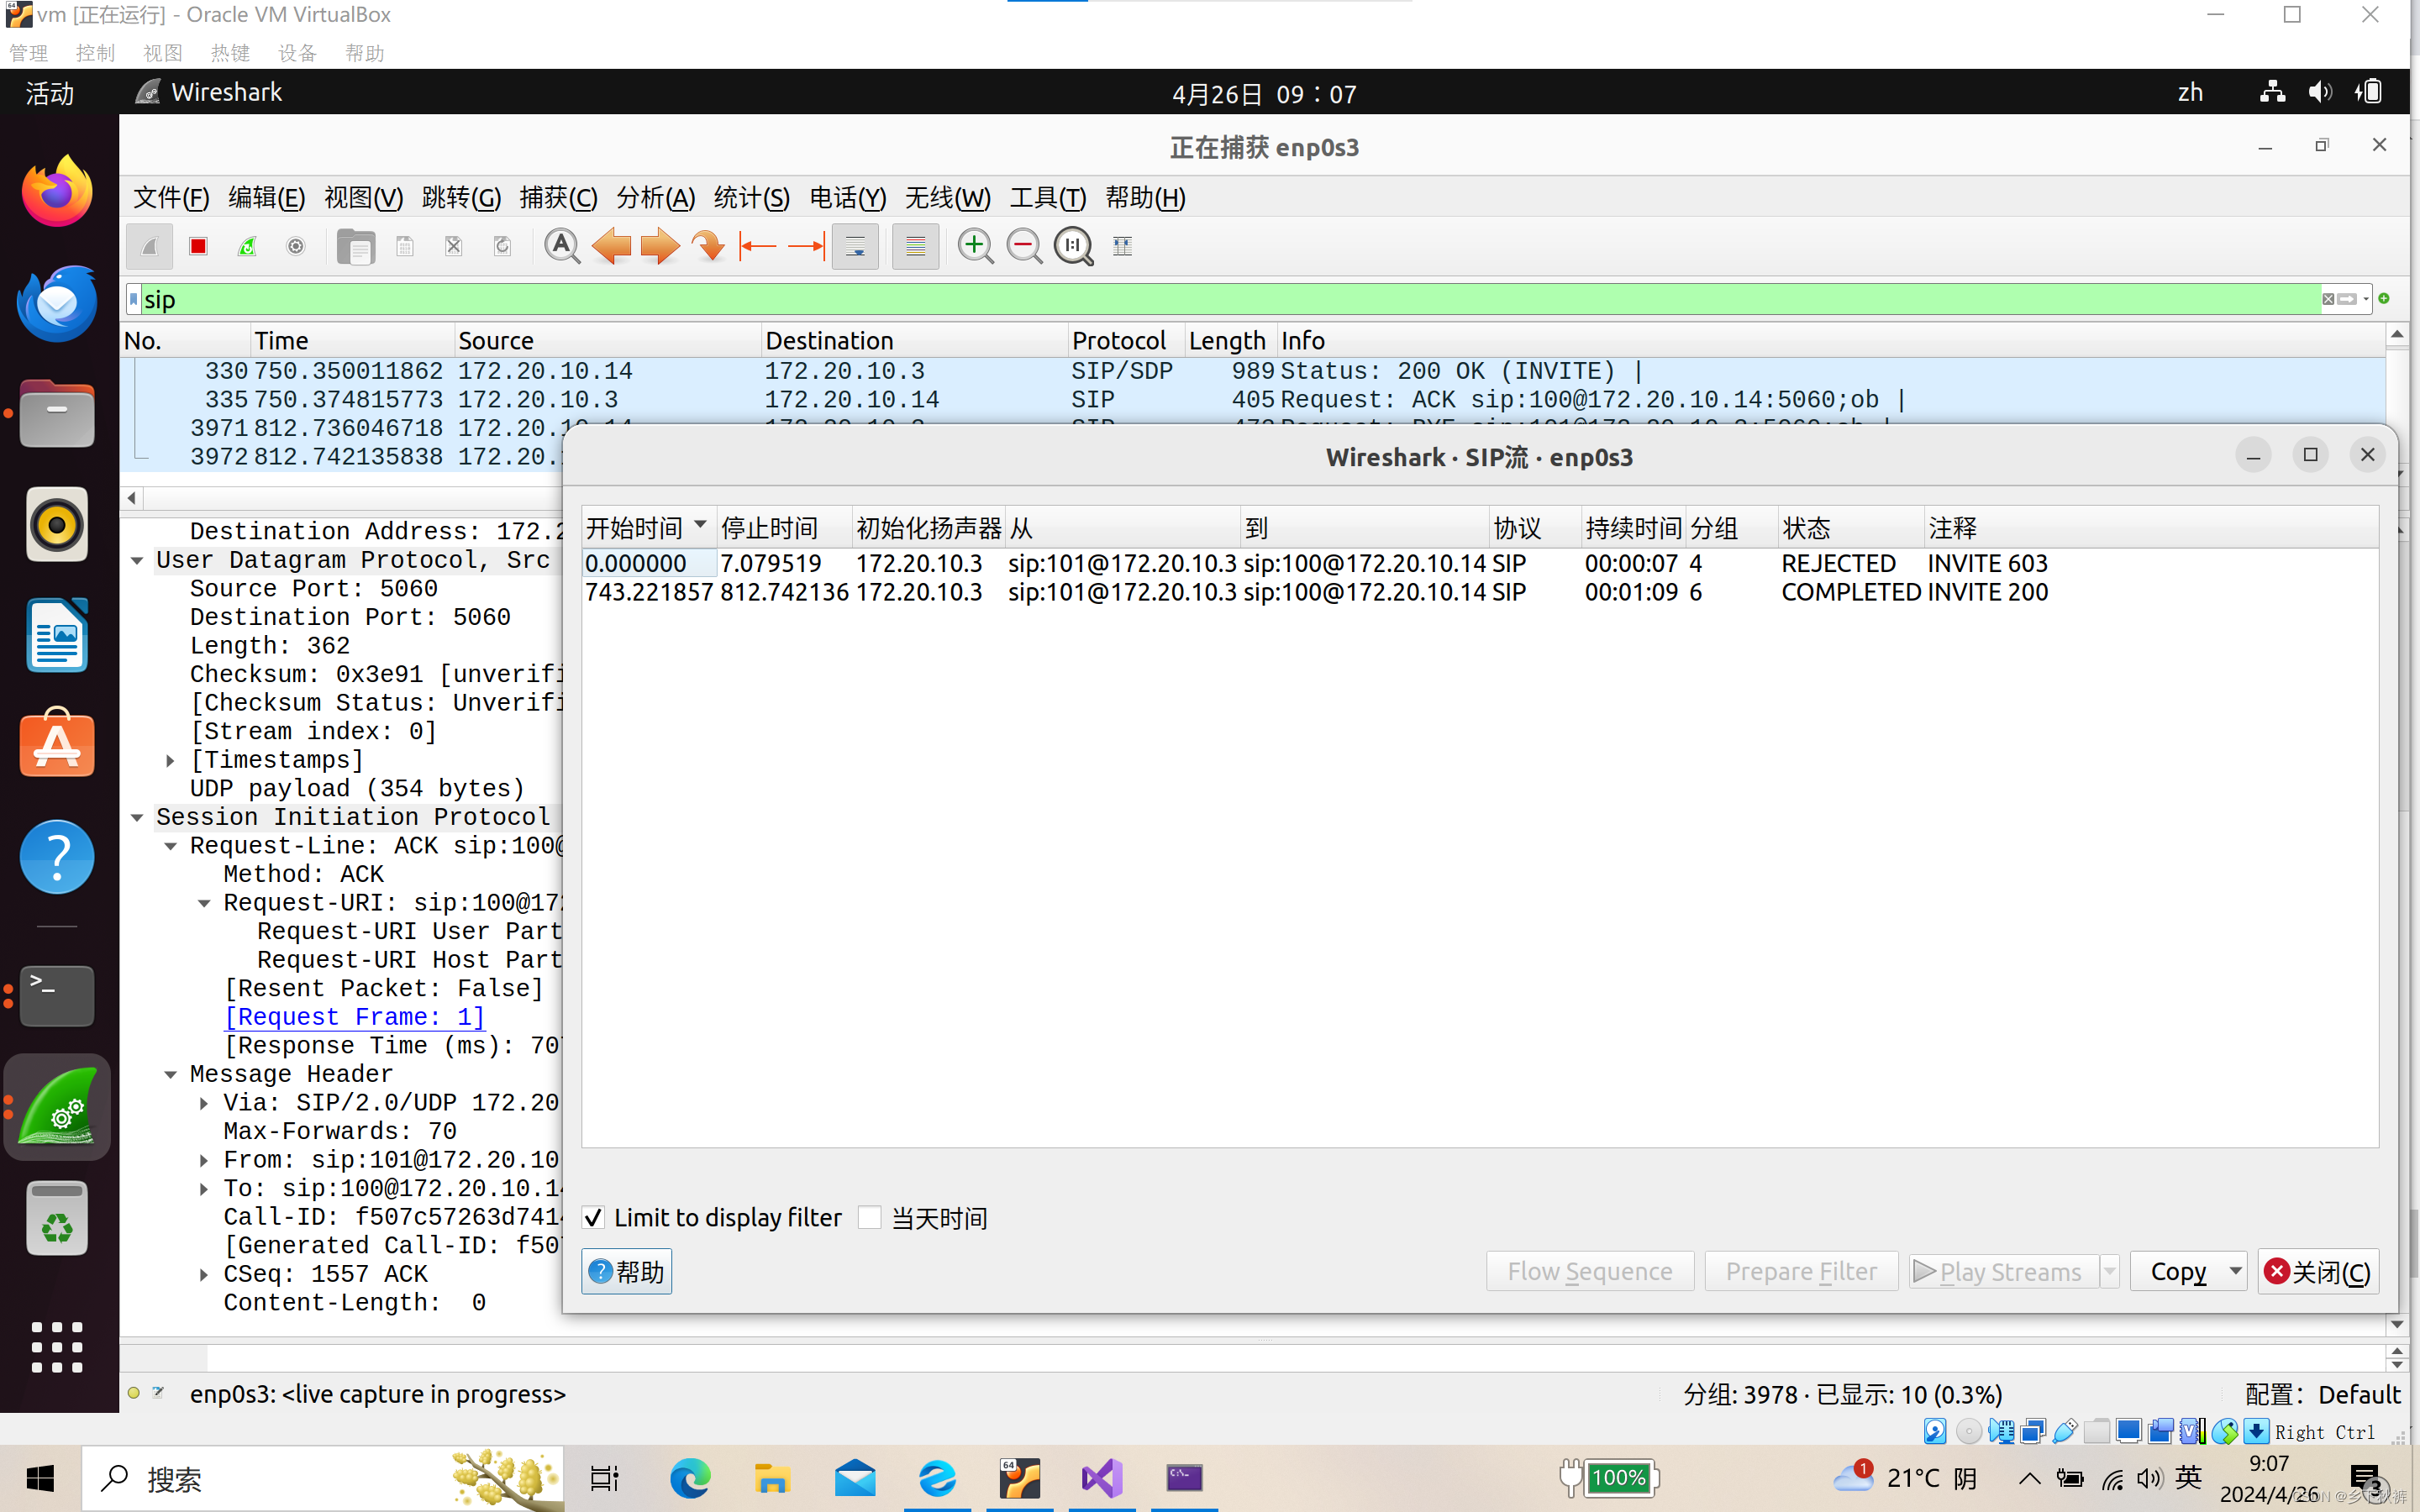Open capture options gear icon
The width and height of the screenshot is (2420, 1512).
click(x=296, y=246)
